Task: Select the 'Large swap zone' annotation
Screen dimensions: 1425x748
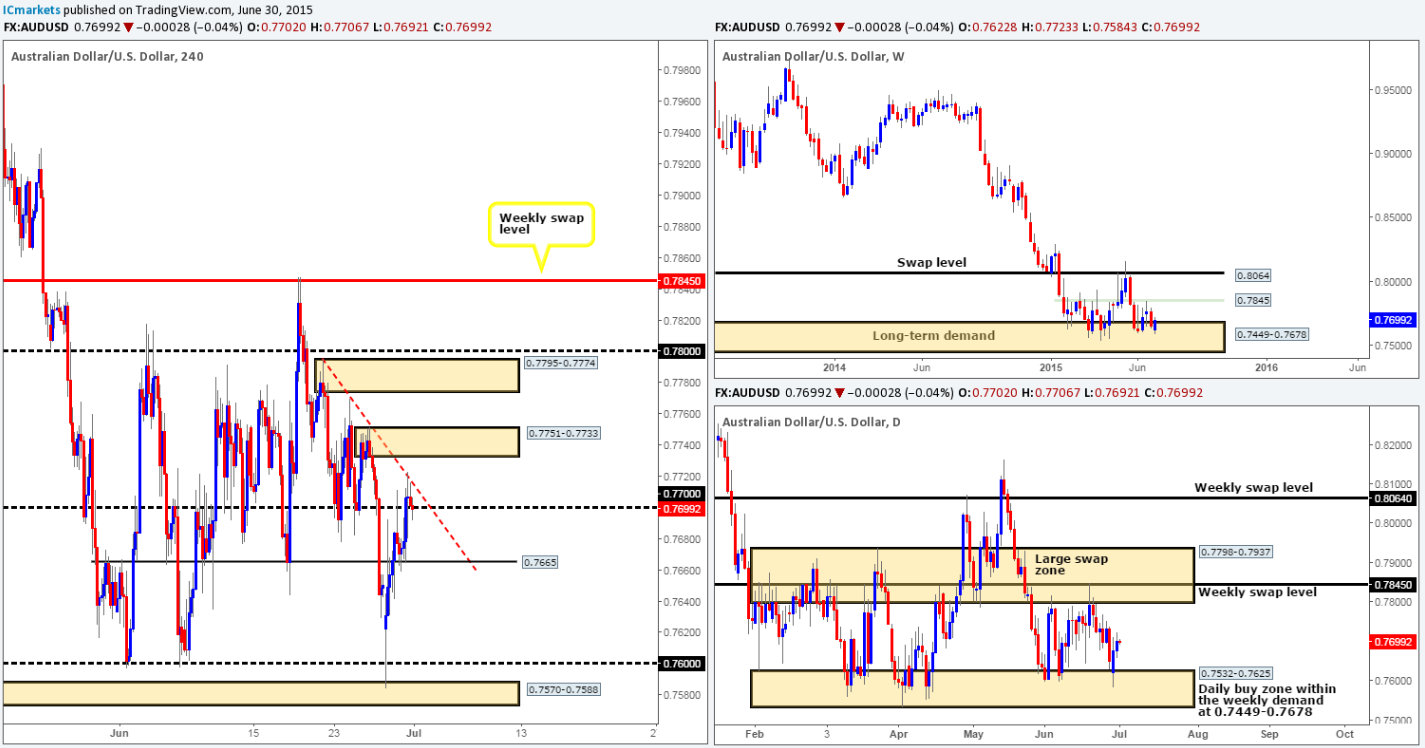Action: point(1071,566)
